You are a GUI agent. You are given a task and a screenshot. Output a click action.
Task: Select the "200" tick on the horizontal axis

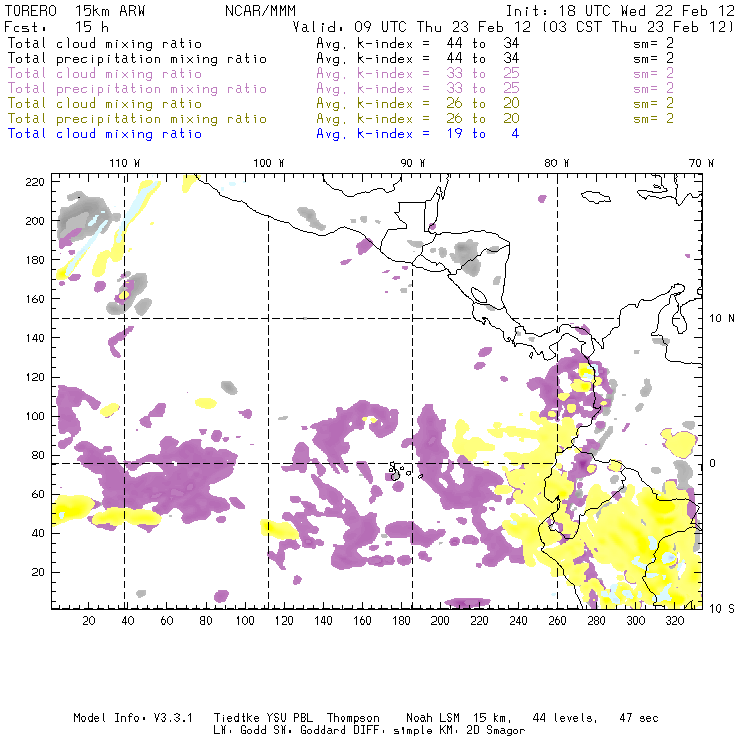(x=440, y=621)
